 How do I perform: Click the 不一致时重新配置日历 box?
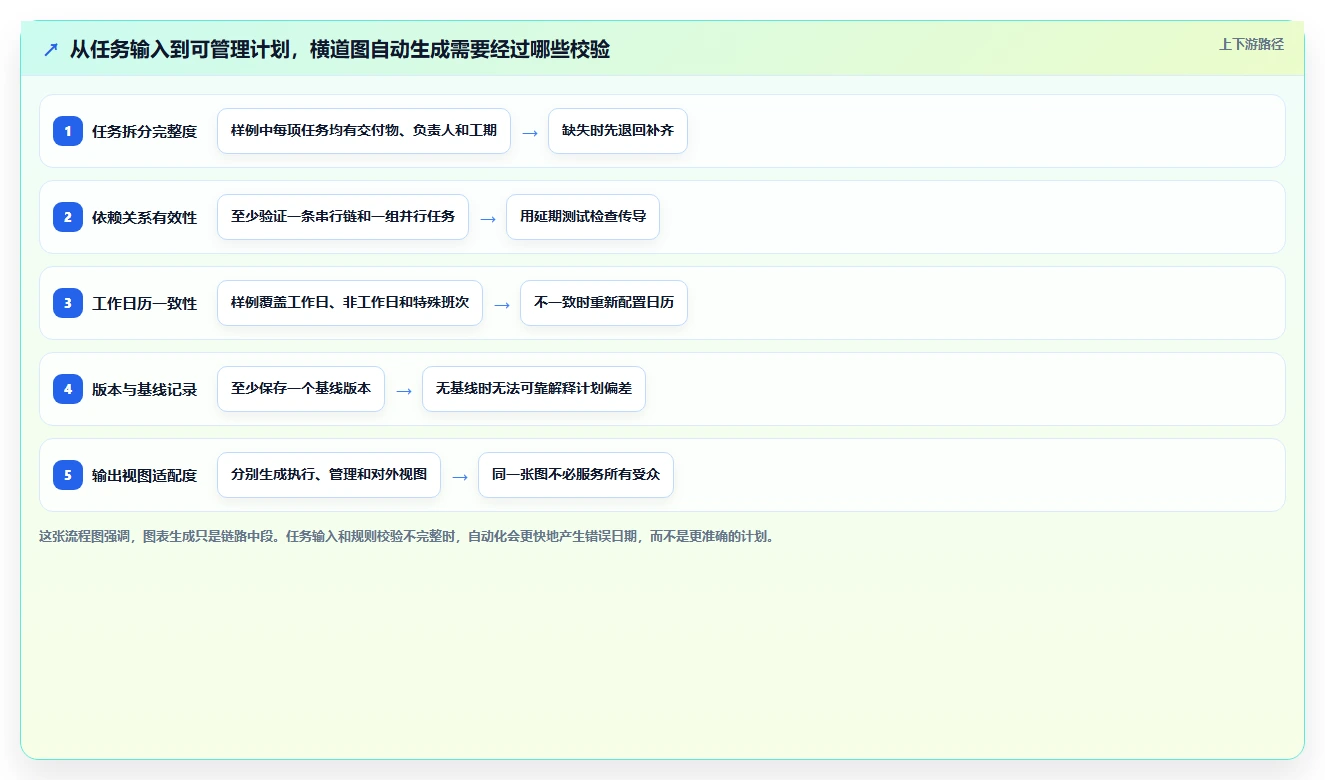pos(604,303)
